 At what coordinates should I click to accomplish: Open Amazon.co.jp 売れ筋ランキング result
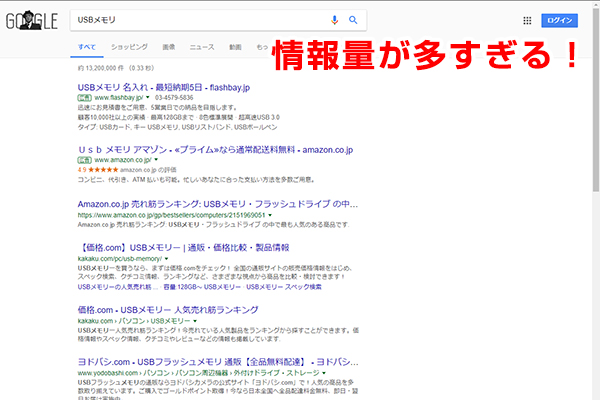pos(218,204)
